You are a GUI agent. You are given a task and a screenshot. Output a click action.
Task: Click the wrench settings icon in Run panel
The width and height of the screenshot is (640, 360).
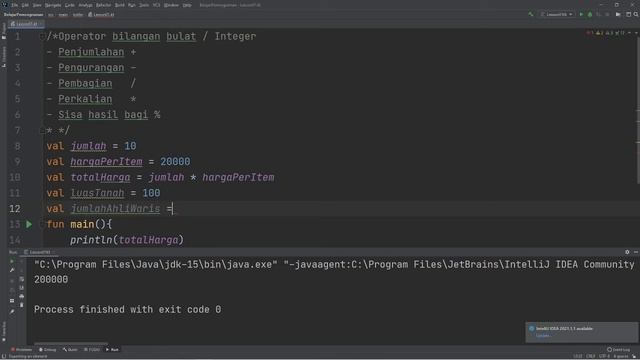(x=12, y=270)
